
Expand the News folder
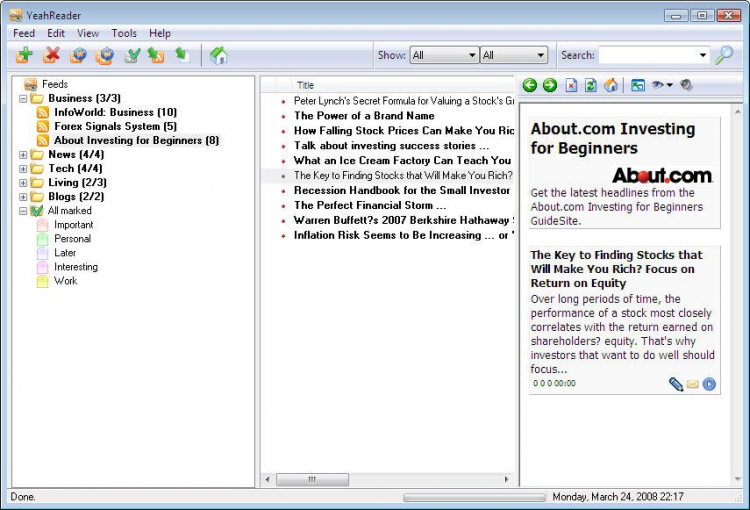pyautogui.click(x=22, y=155)
